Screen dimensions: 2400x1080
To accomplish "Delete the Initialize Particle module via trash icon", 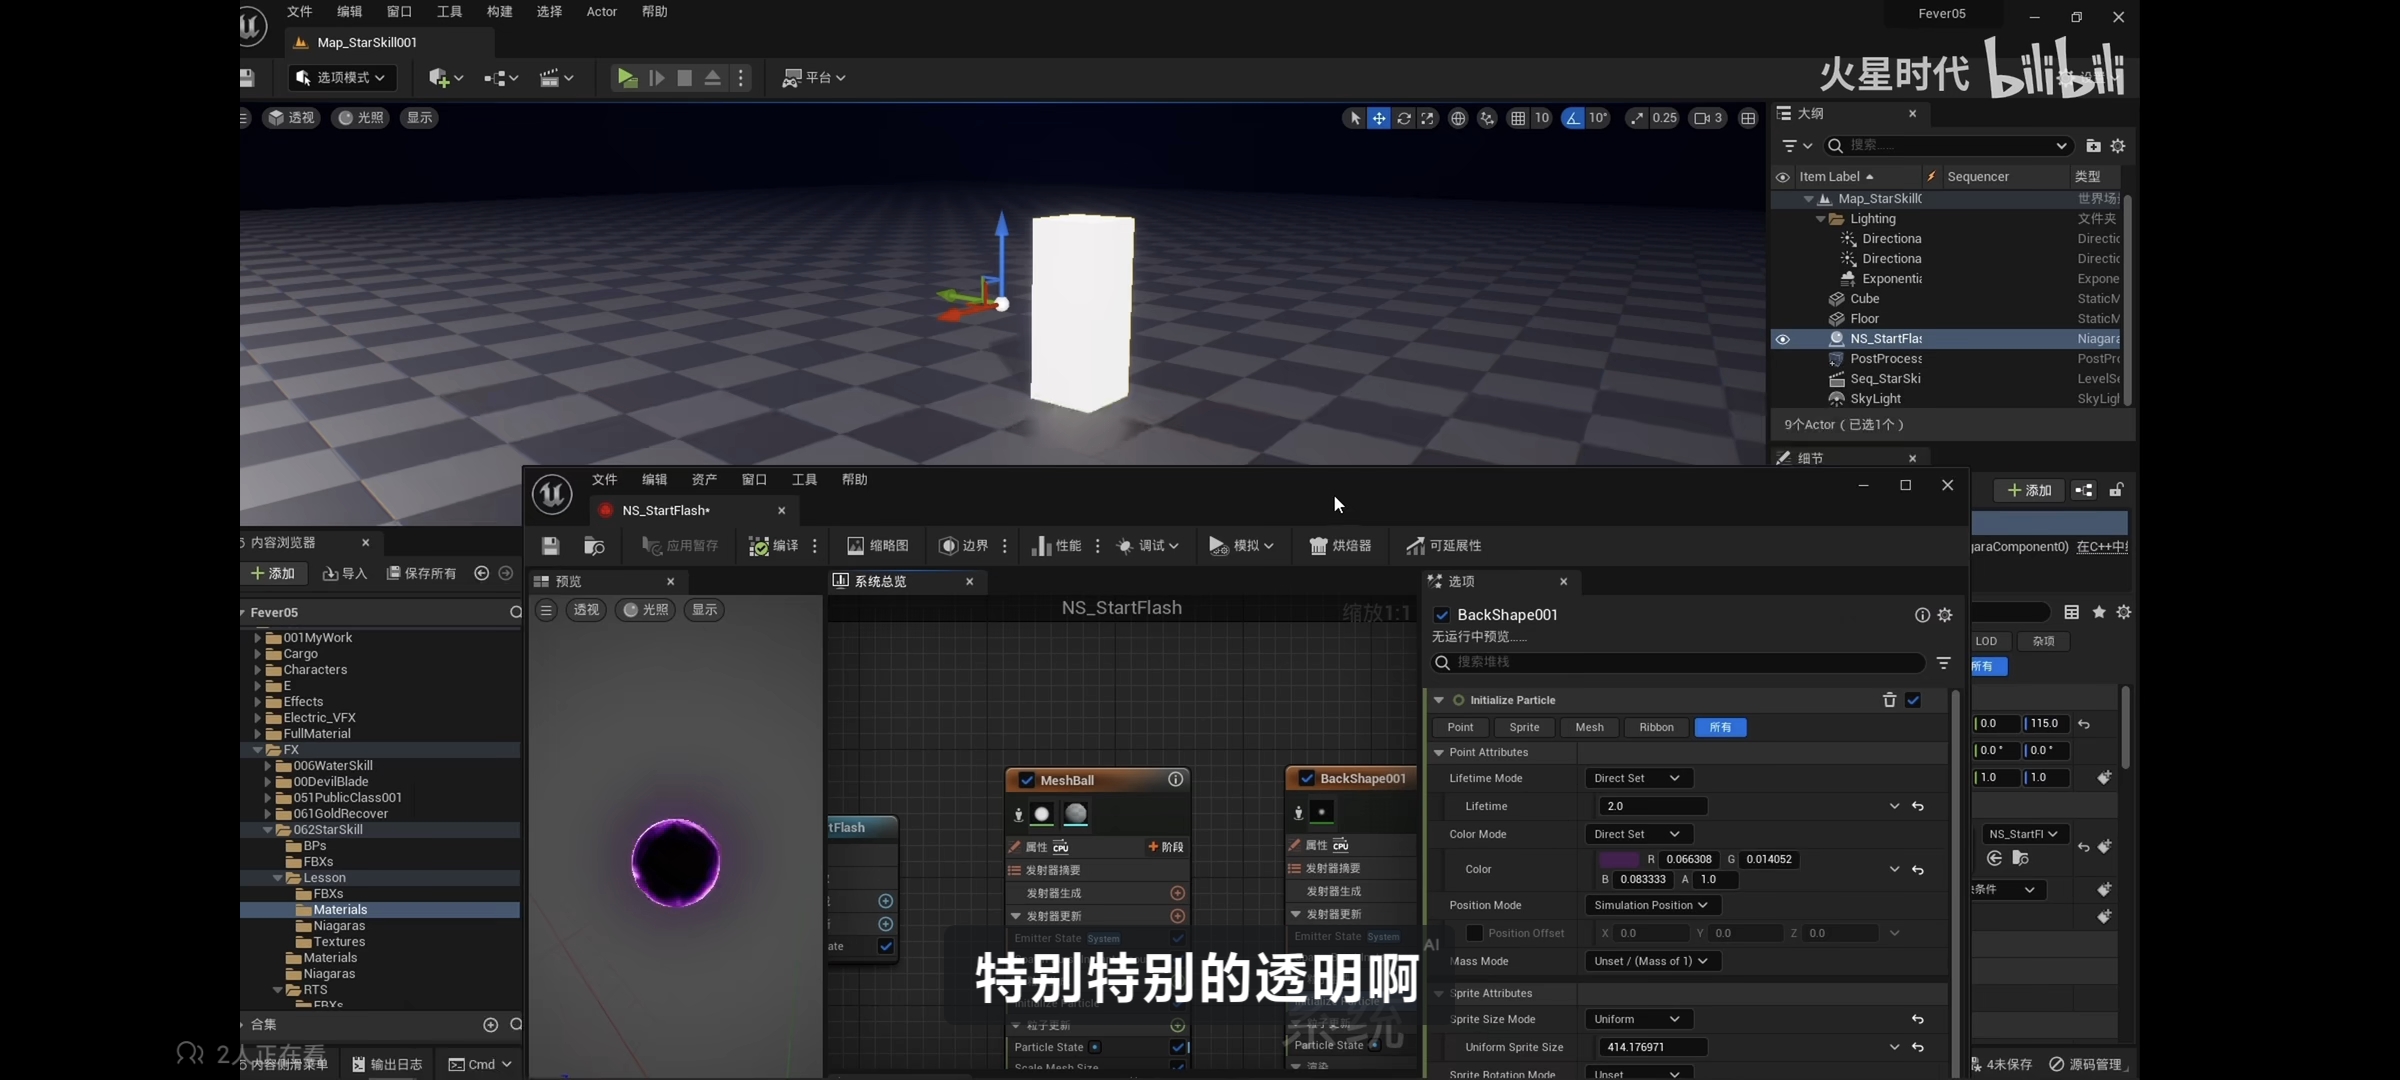I will [x=1889, y=700].
